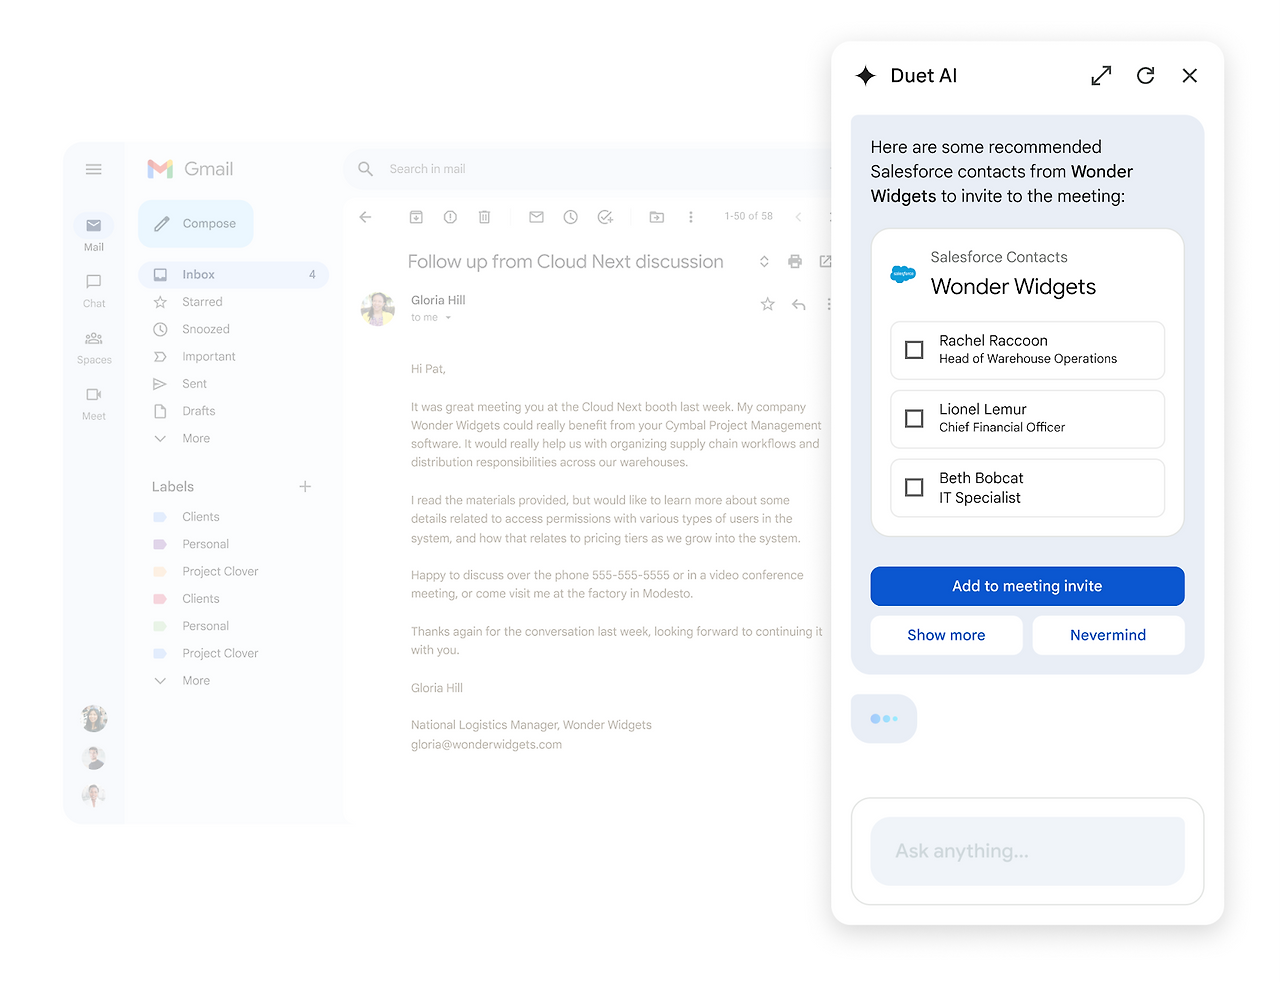Toggle expand all on the email subject line

coord(764,262)
